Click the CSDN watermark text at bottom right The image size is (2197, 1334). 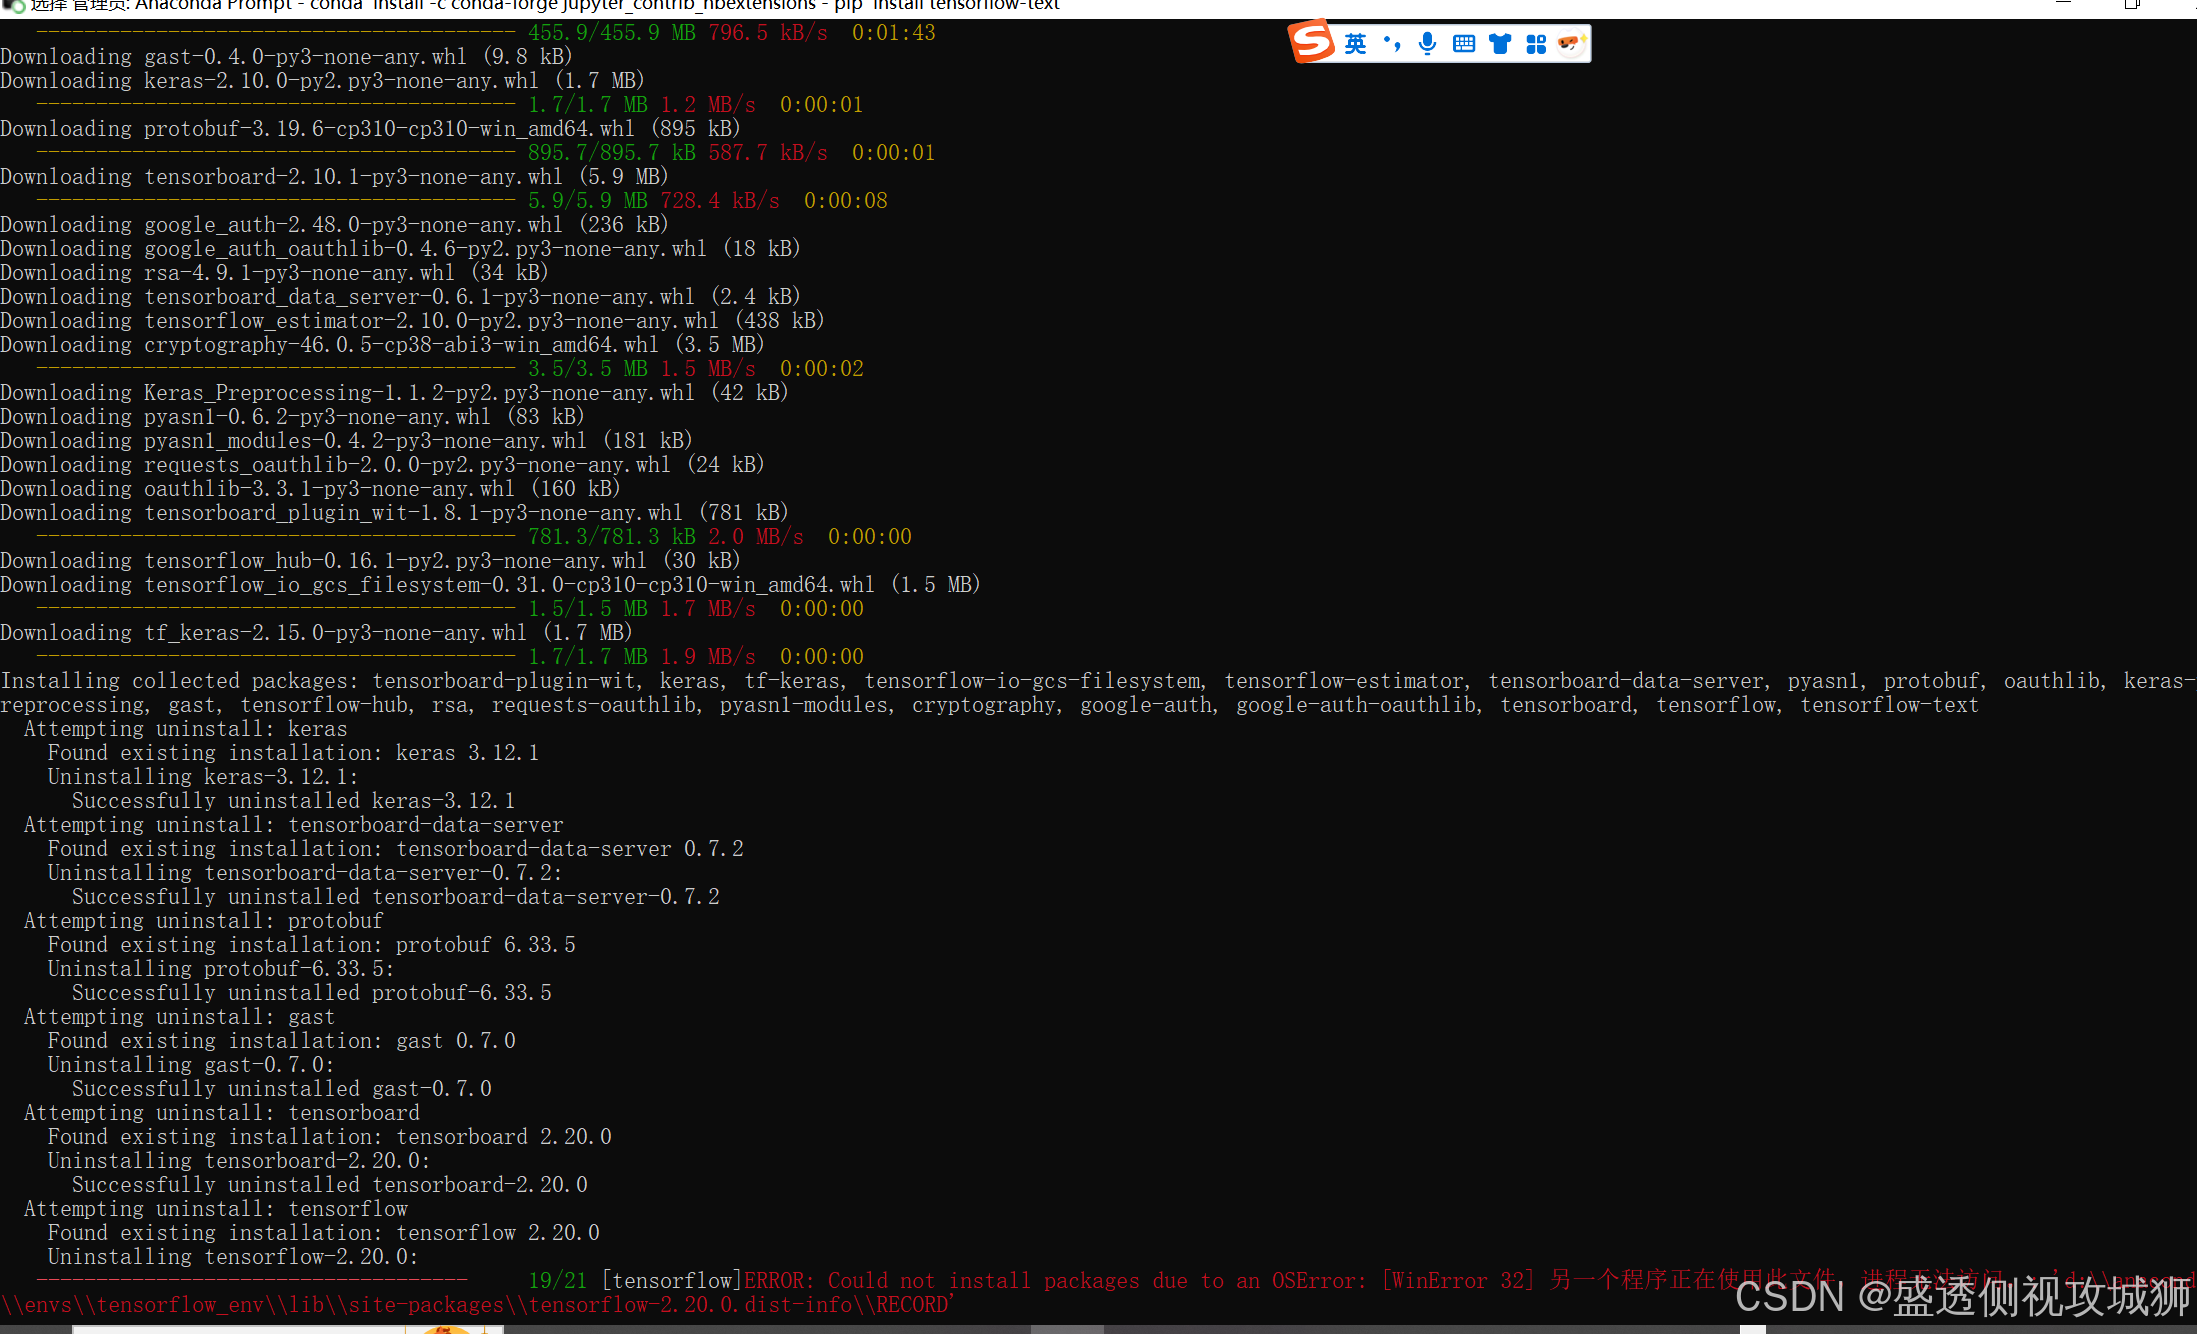click(x=1960, y=1297)
